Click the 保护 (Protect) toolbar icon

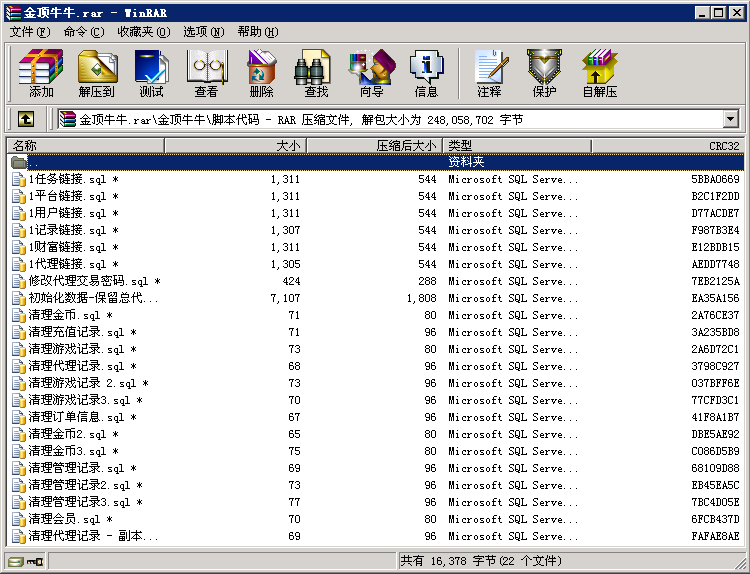tap(544, 73)
